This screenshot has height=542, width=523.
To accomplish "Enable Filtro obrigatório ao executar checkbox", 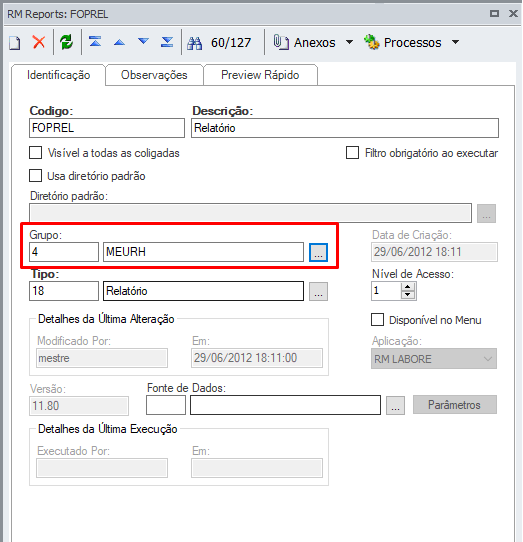I will click(x=352, y=152).
